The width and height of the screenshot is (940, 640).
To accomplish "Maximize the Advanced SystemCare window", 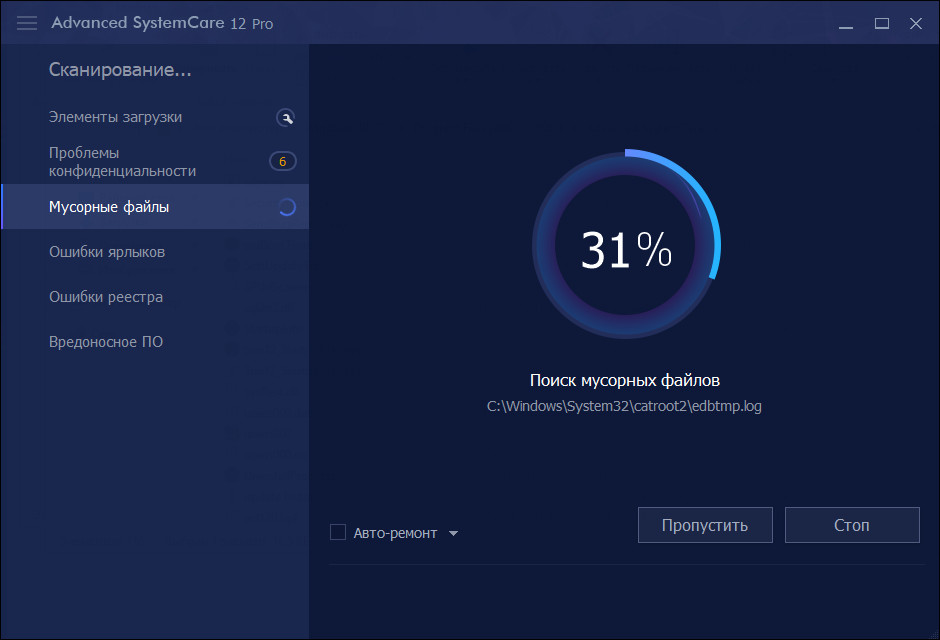I will (882, 23).
